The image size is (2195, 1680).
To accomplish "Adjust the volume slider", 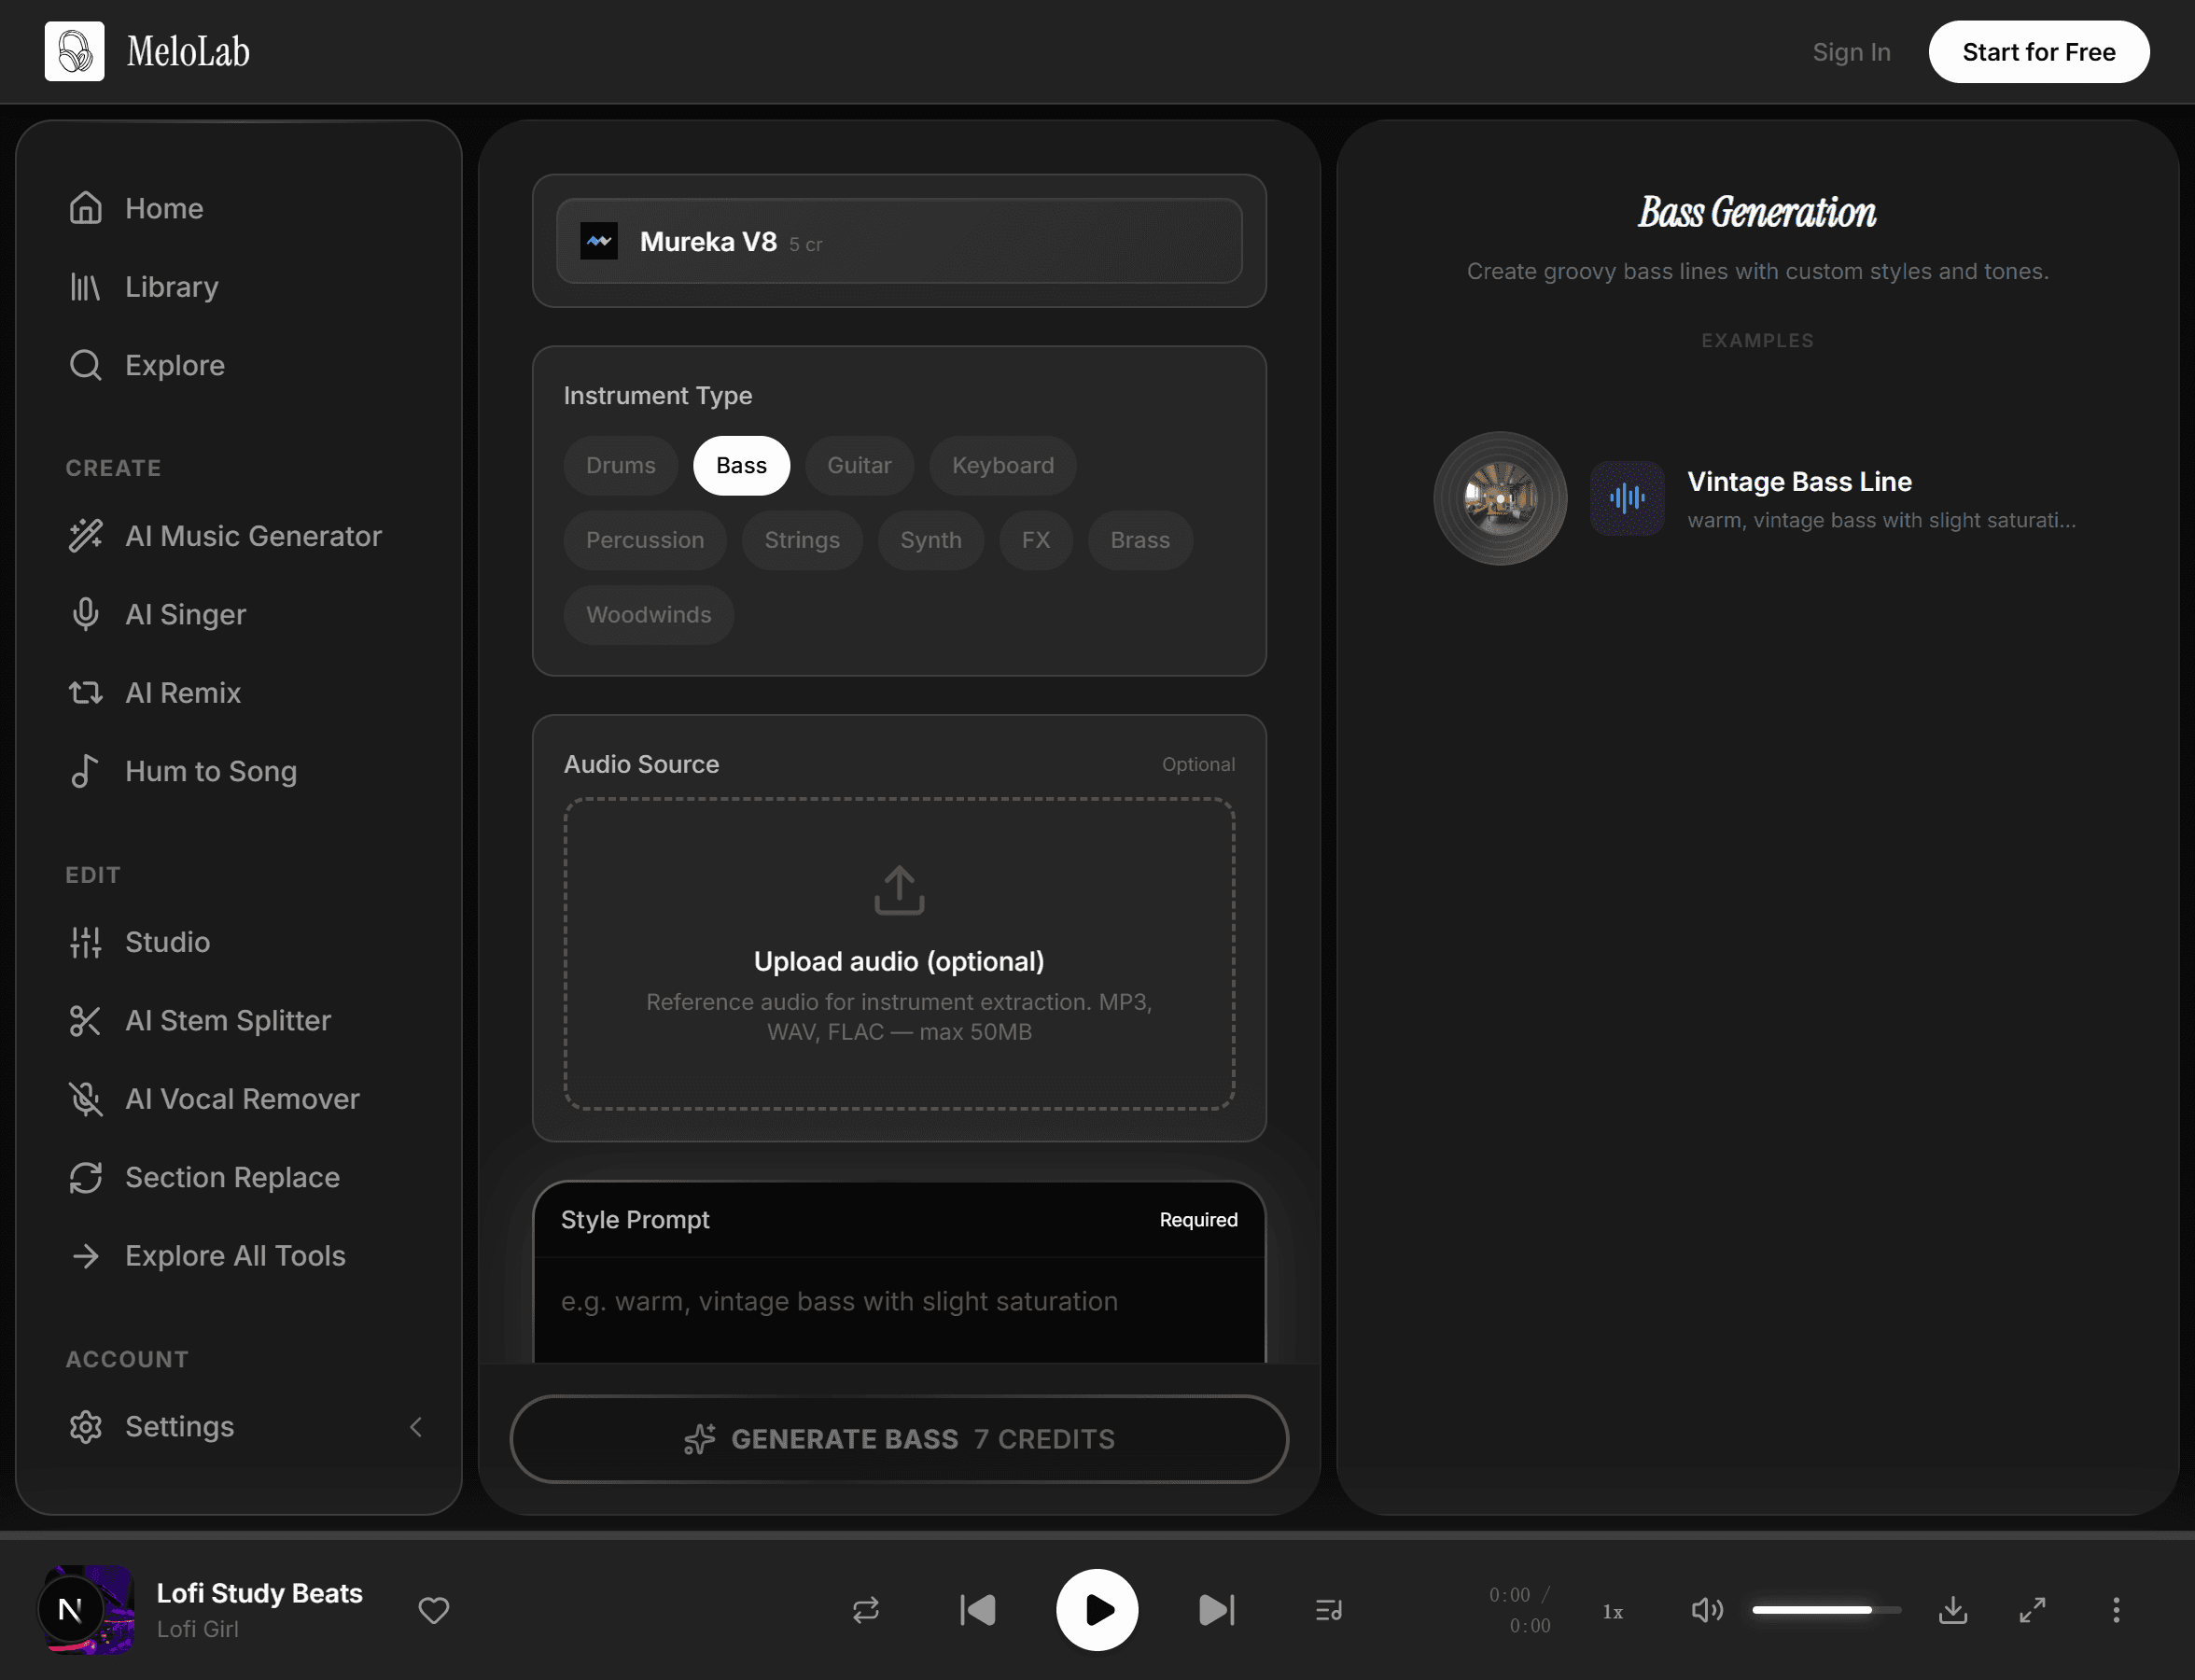I will tap(1826, 1610).
